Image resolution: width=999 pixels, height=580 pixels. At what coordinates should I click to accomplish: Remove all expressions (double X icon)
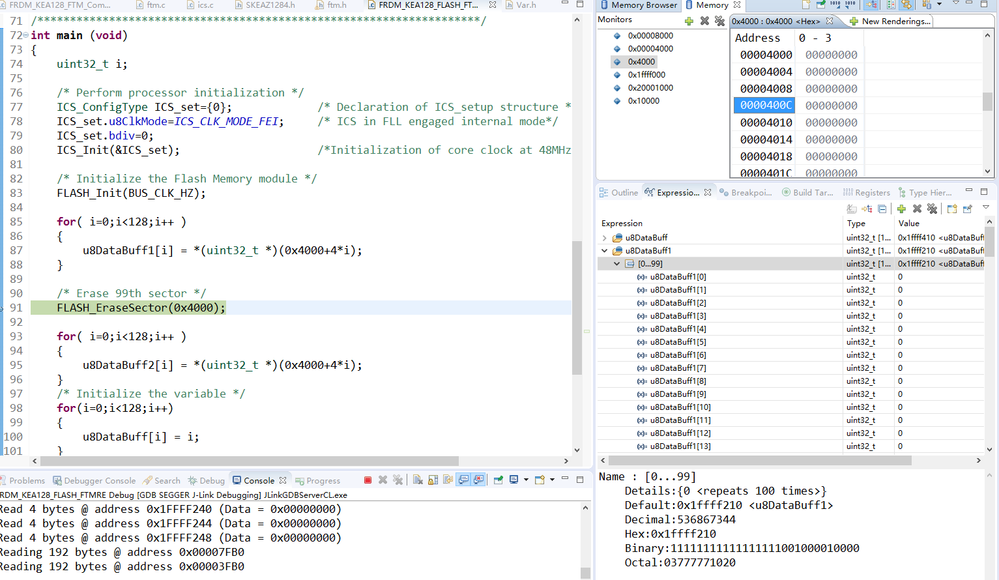coord(932,209)
